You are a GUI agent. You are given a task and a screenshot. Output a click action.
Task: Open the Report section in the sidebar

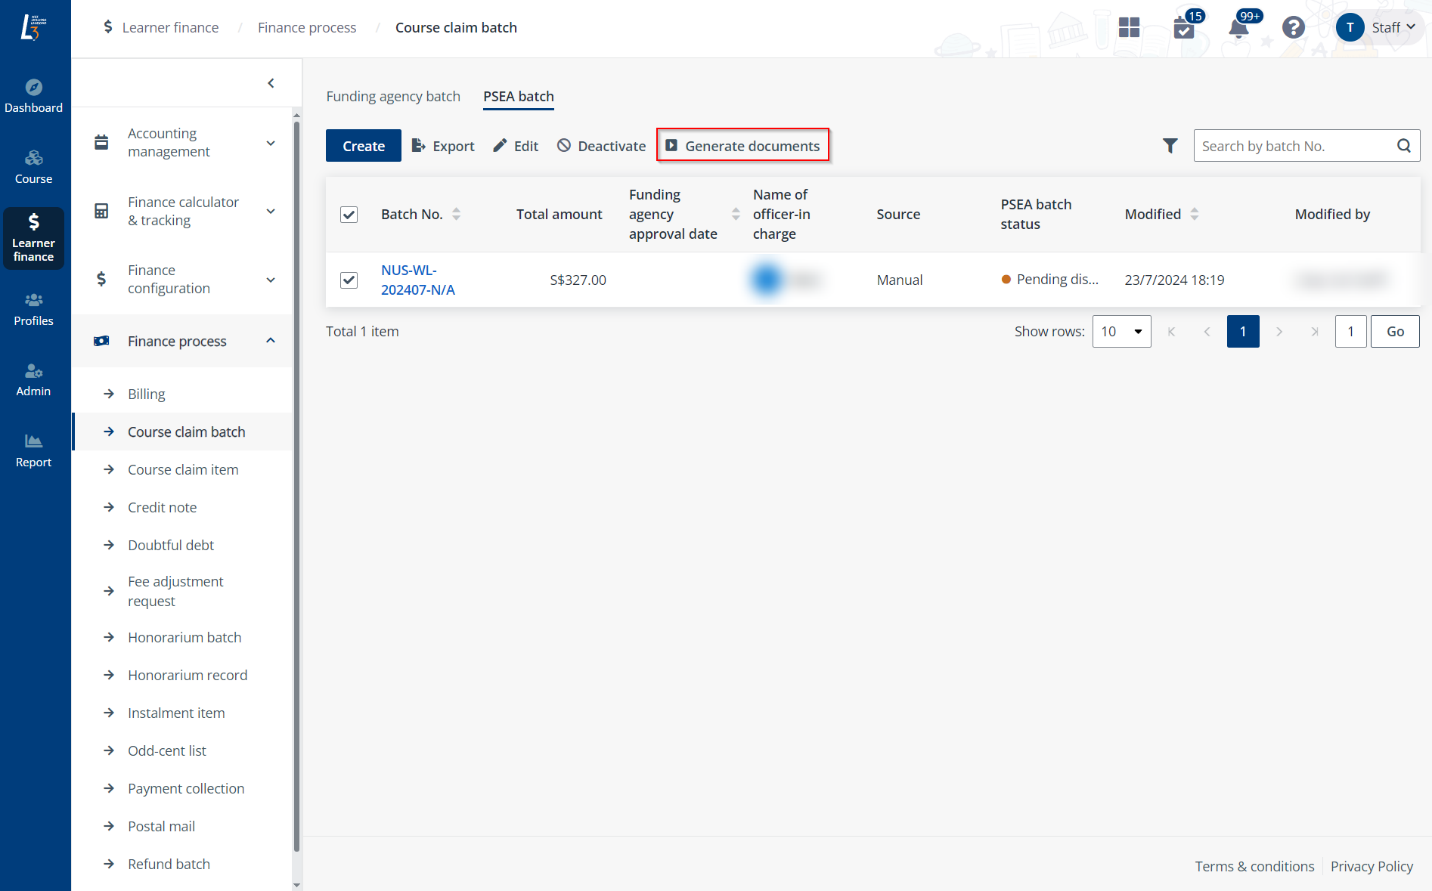tap(33, 449)
